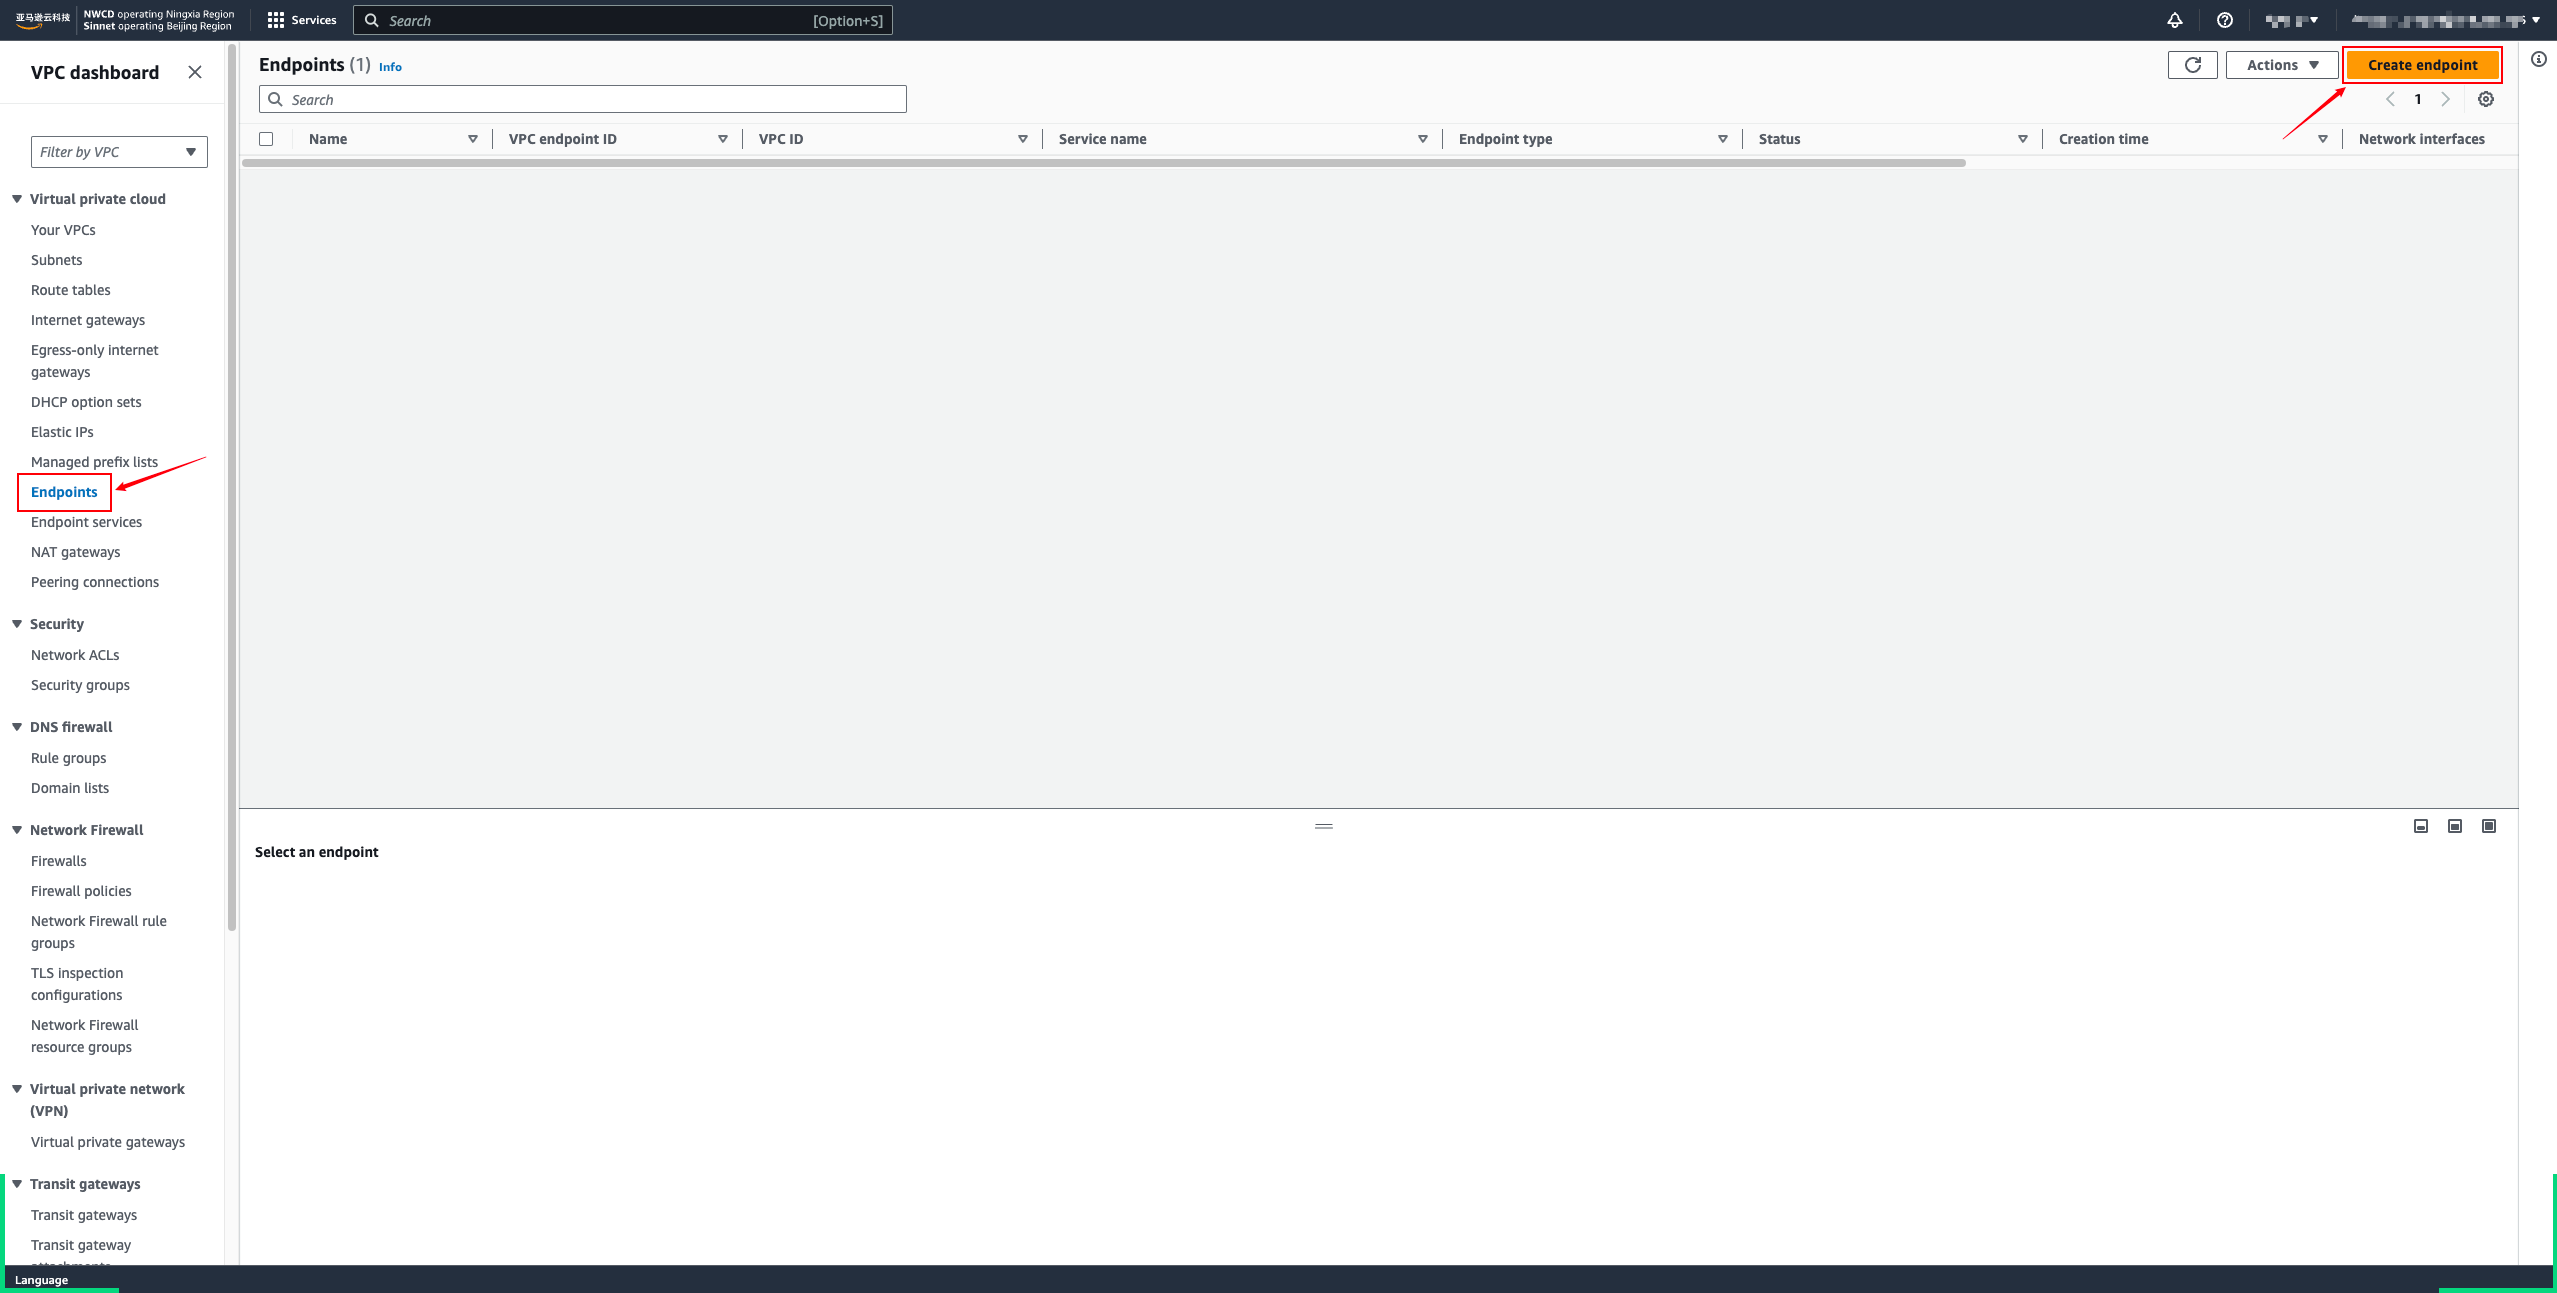Click page number 1 stepper control
This screenshot has width=2557, height=1293.
(2417, 99)
